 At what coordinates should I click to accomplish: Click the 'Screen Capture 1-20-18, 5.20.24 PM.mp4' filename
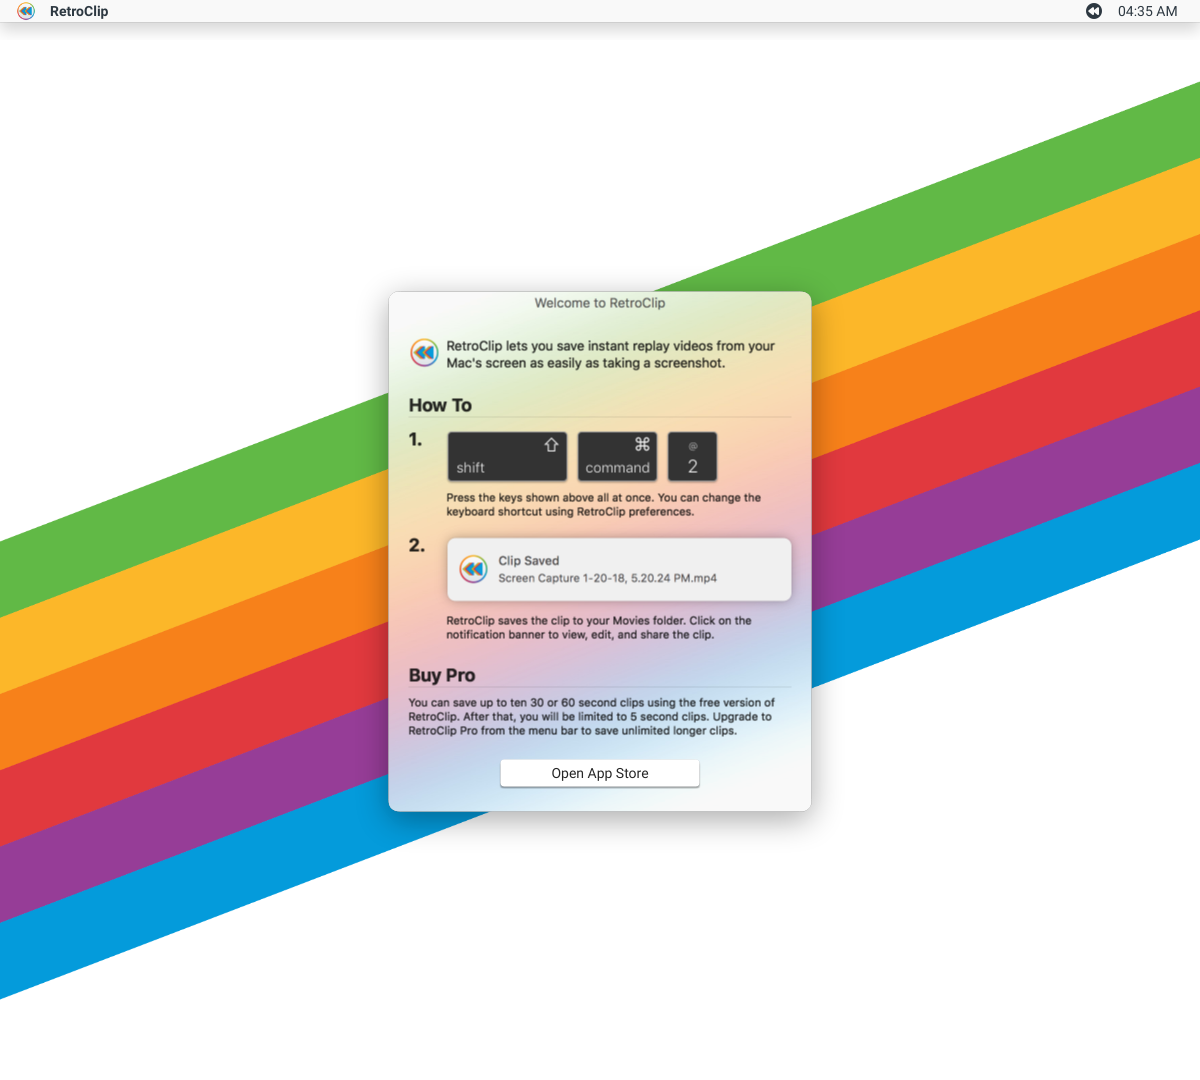tap(607, 578)
